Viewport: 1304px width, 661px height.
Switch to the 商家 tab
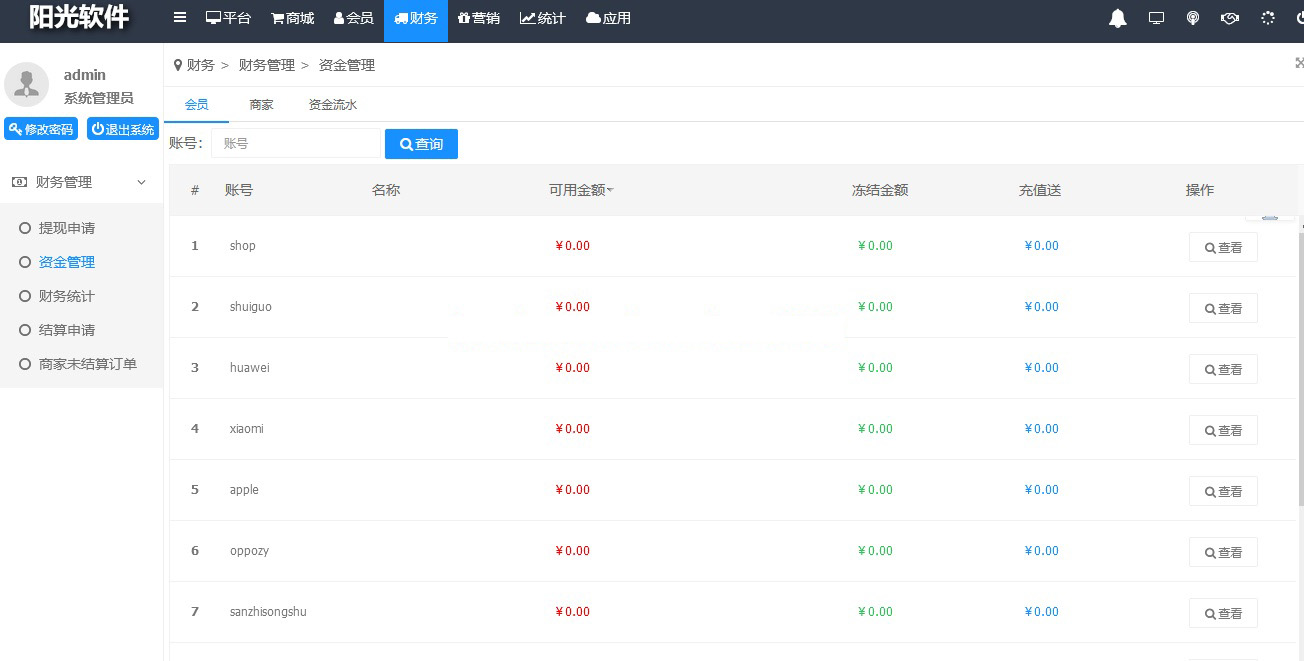pyautogui.click(x=261, y=104)
